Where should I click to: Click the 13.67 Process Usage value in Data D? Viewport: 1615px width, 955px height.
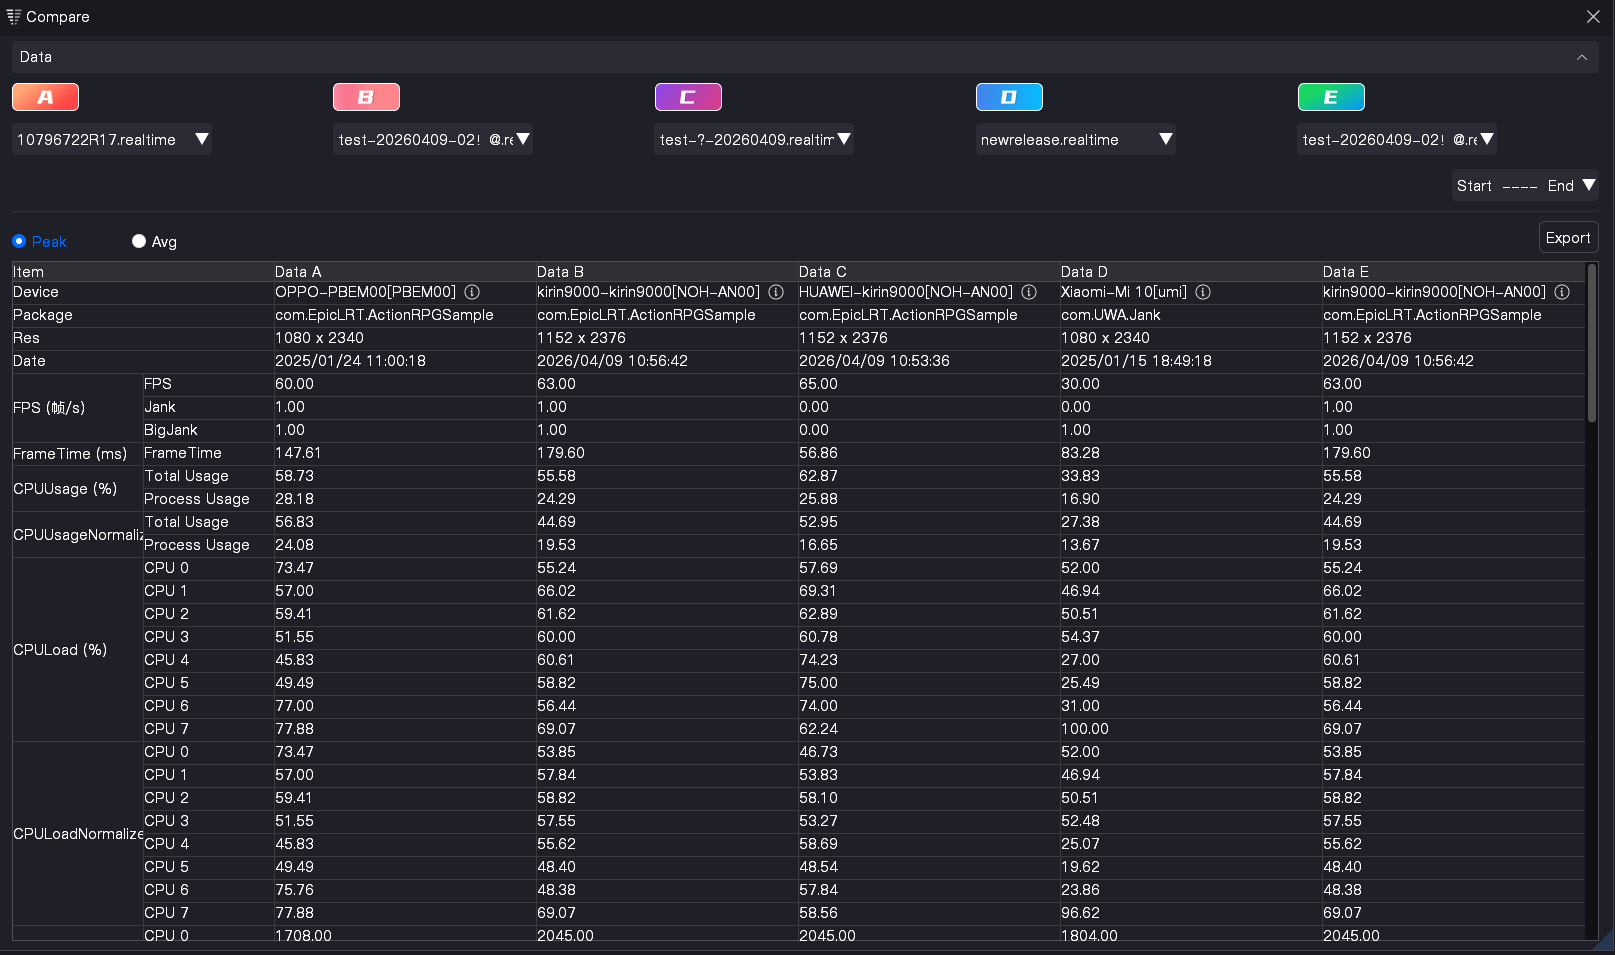pyautogui.click(x=1080, y=545)
